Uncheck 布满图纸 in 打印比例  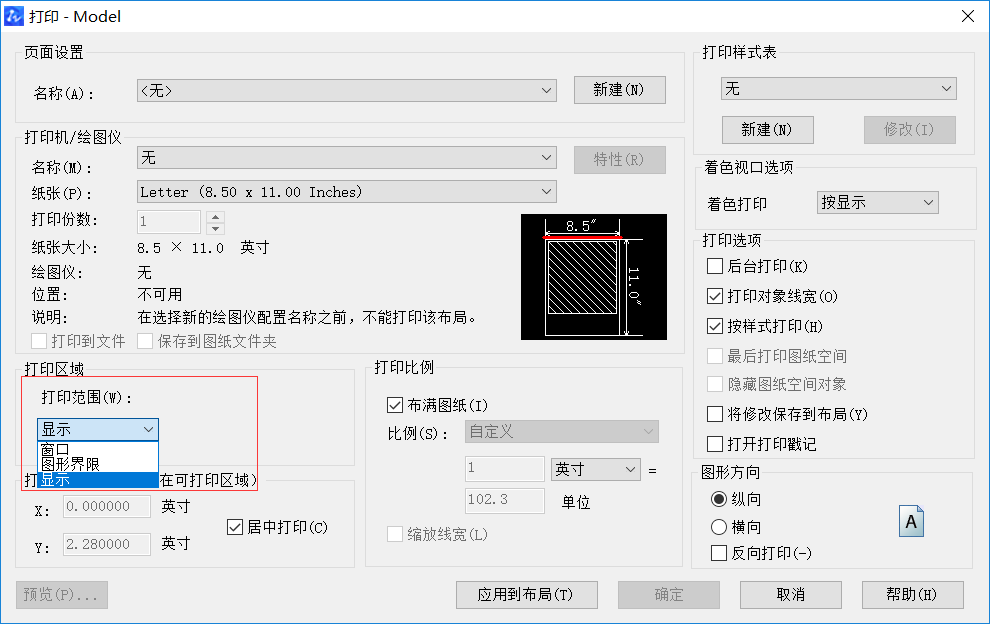(395, 404)
